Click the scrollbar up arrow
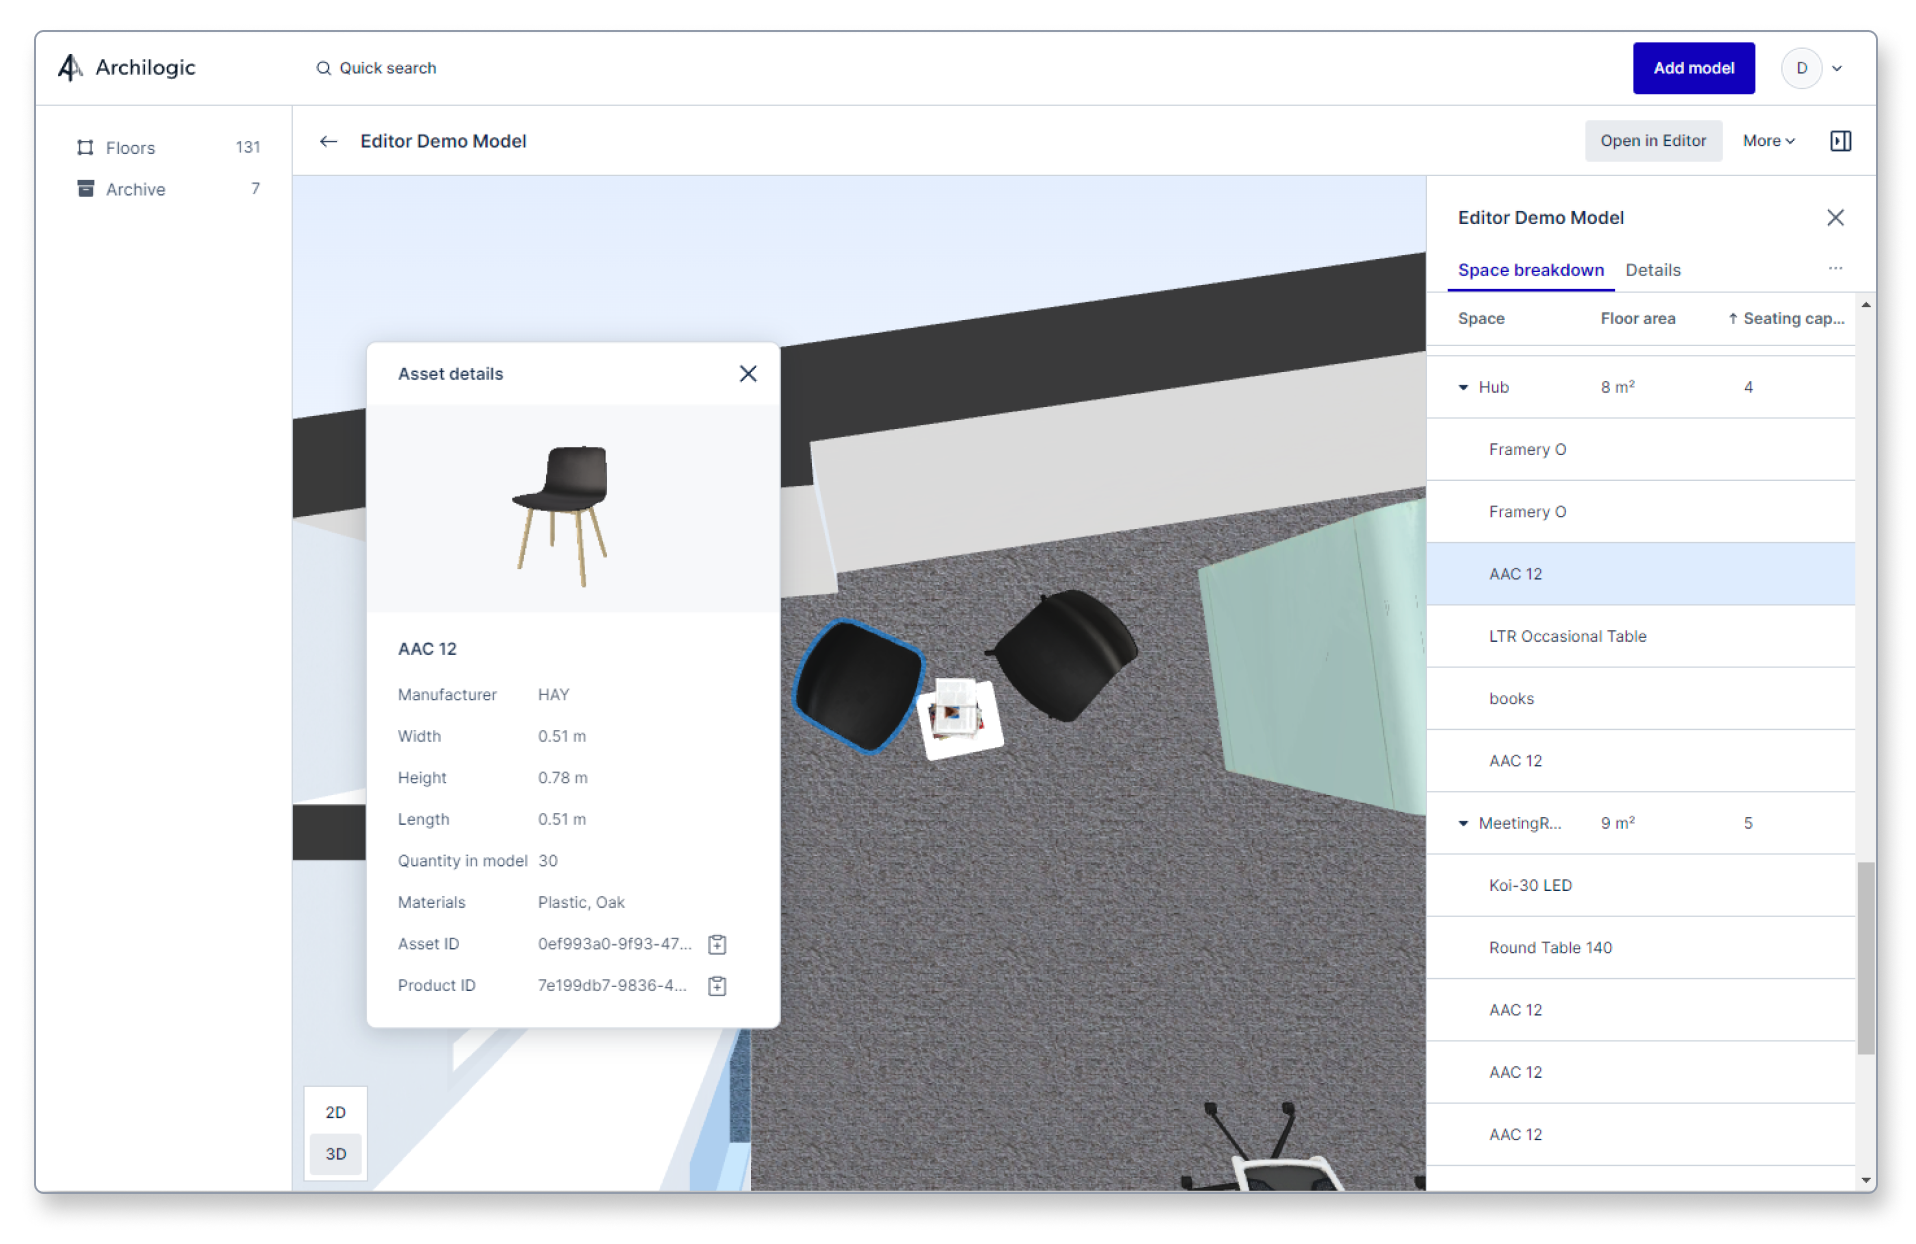Image resolution: width=1916 pixels, height=1244 pixels. point(1866,304)
